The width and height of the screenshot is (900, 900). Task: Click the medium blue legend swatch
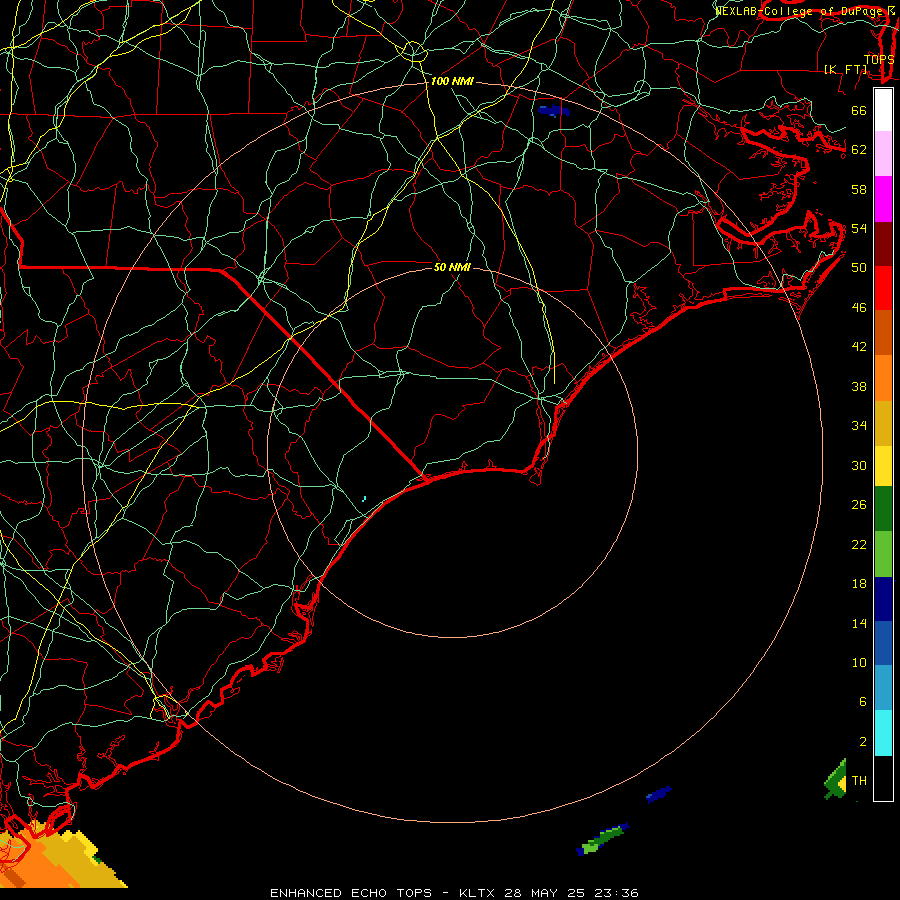(x=883, y=643)
